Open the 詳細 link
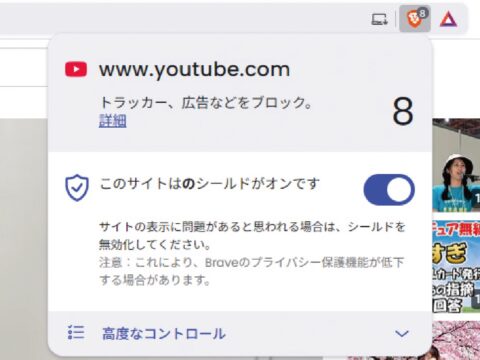The width and height of the screenshot is (480, 360). (113, 121)
